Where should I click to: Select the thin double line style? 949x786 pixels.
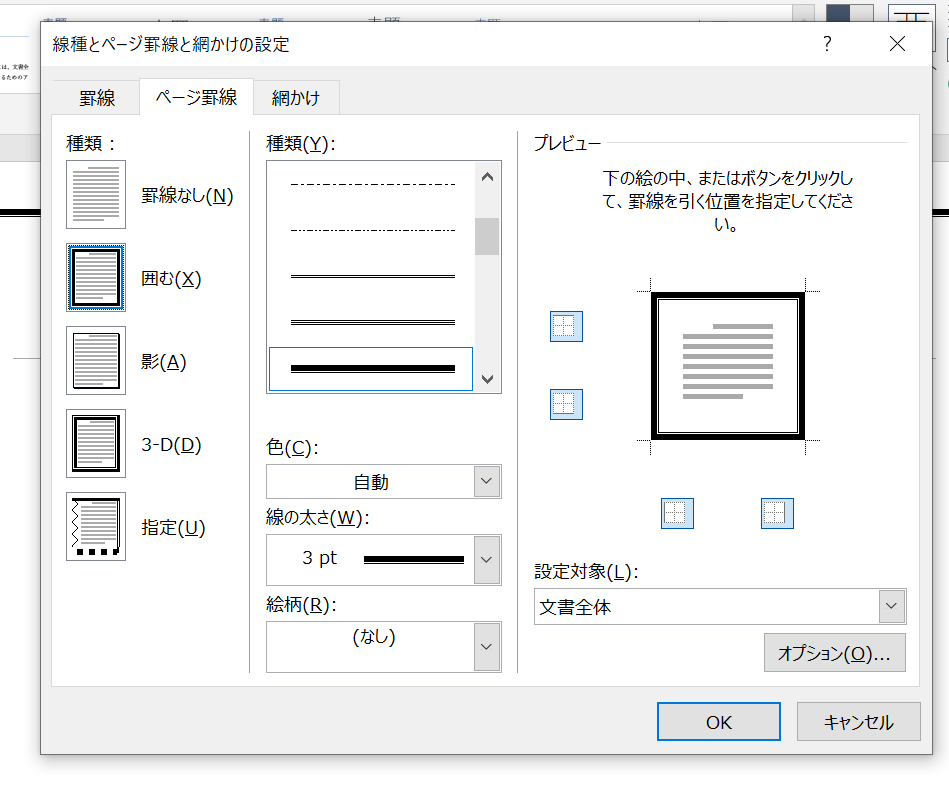(371, 277)
